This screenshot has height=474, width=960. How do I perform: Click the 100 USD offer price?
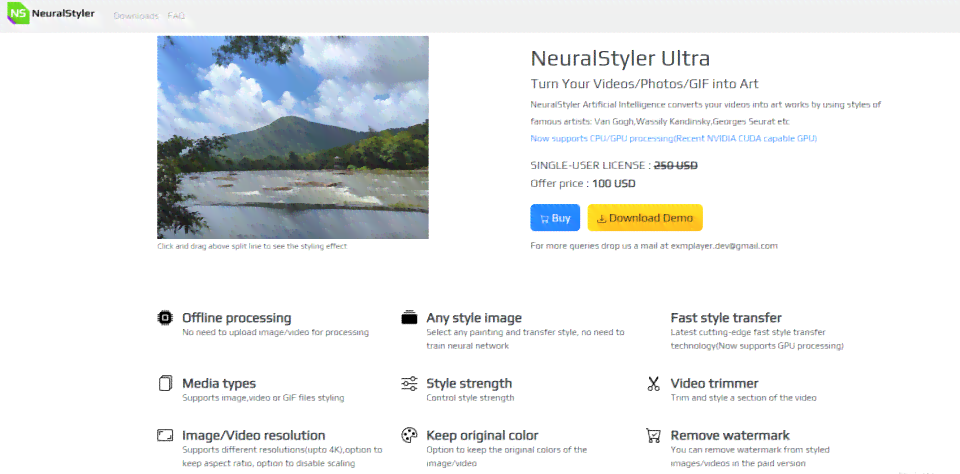click(x=614, y=184)
